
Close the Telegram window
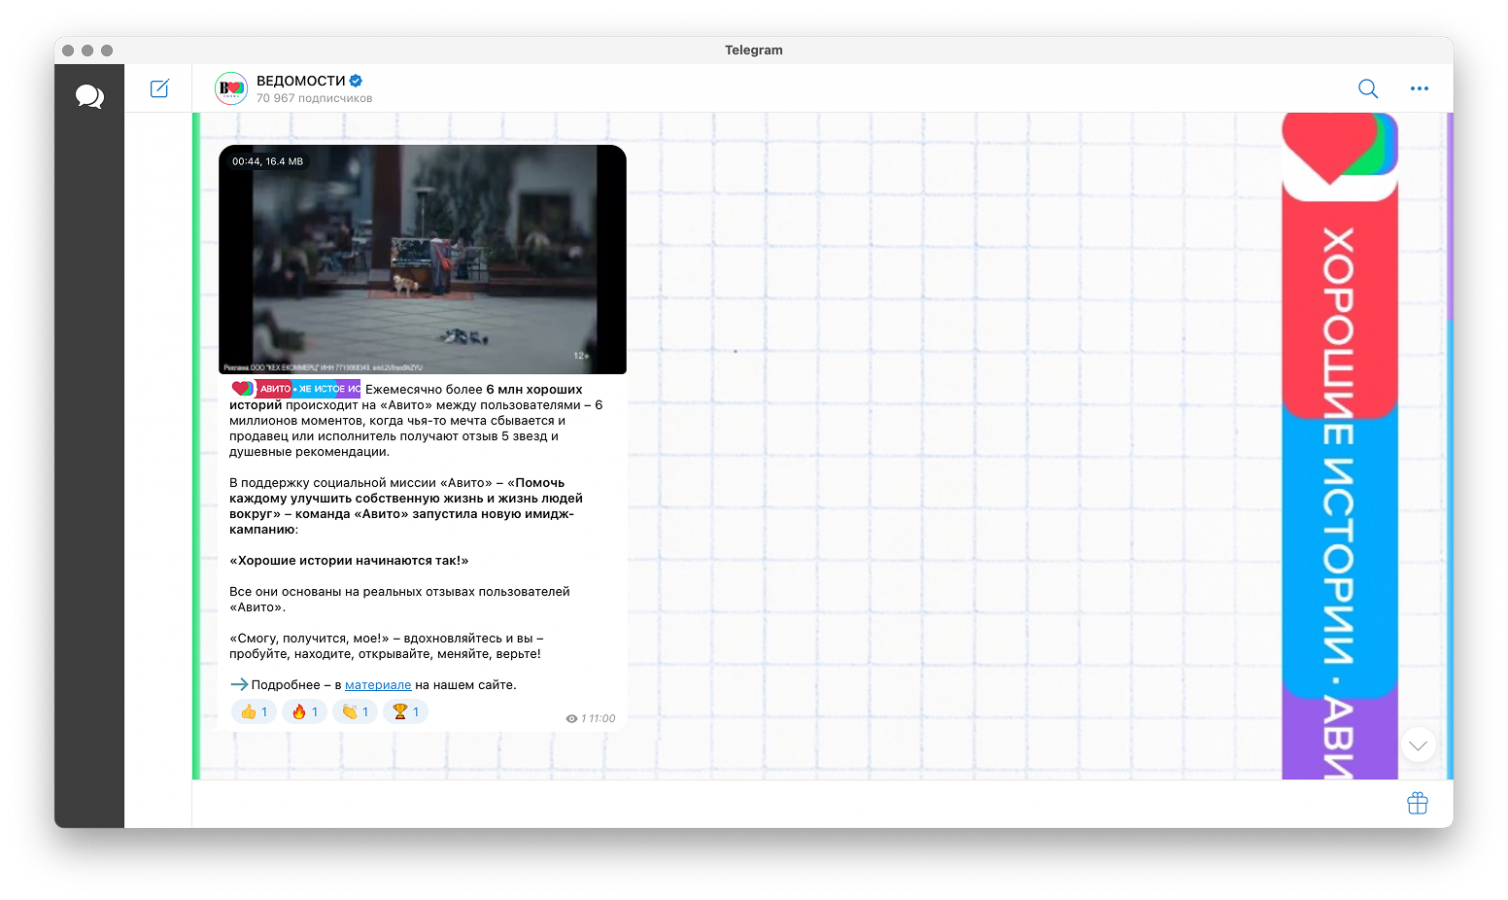pyautogui.click(x=68, y=50)
